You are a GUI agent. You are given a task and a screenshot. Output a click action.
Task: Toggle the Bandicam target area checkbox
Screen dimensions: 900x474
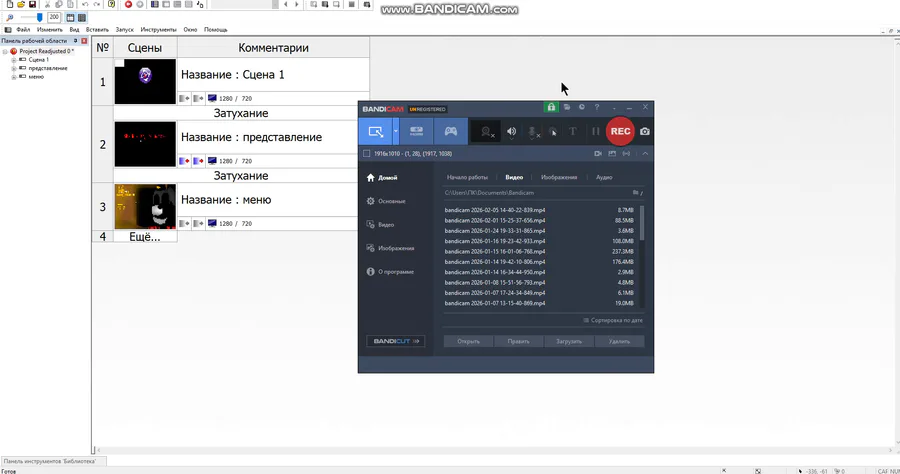(366, 154)
